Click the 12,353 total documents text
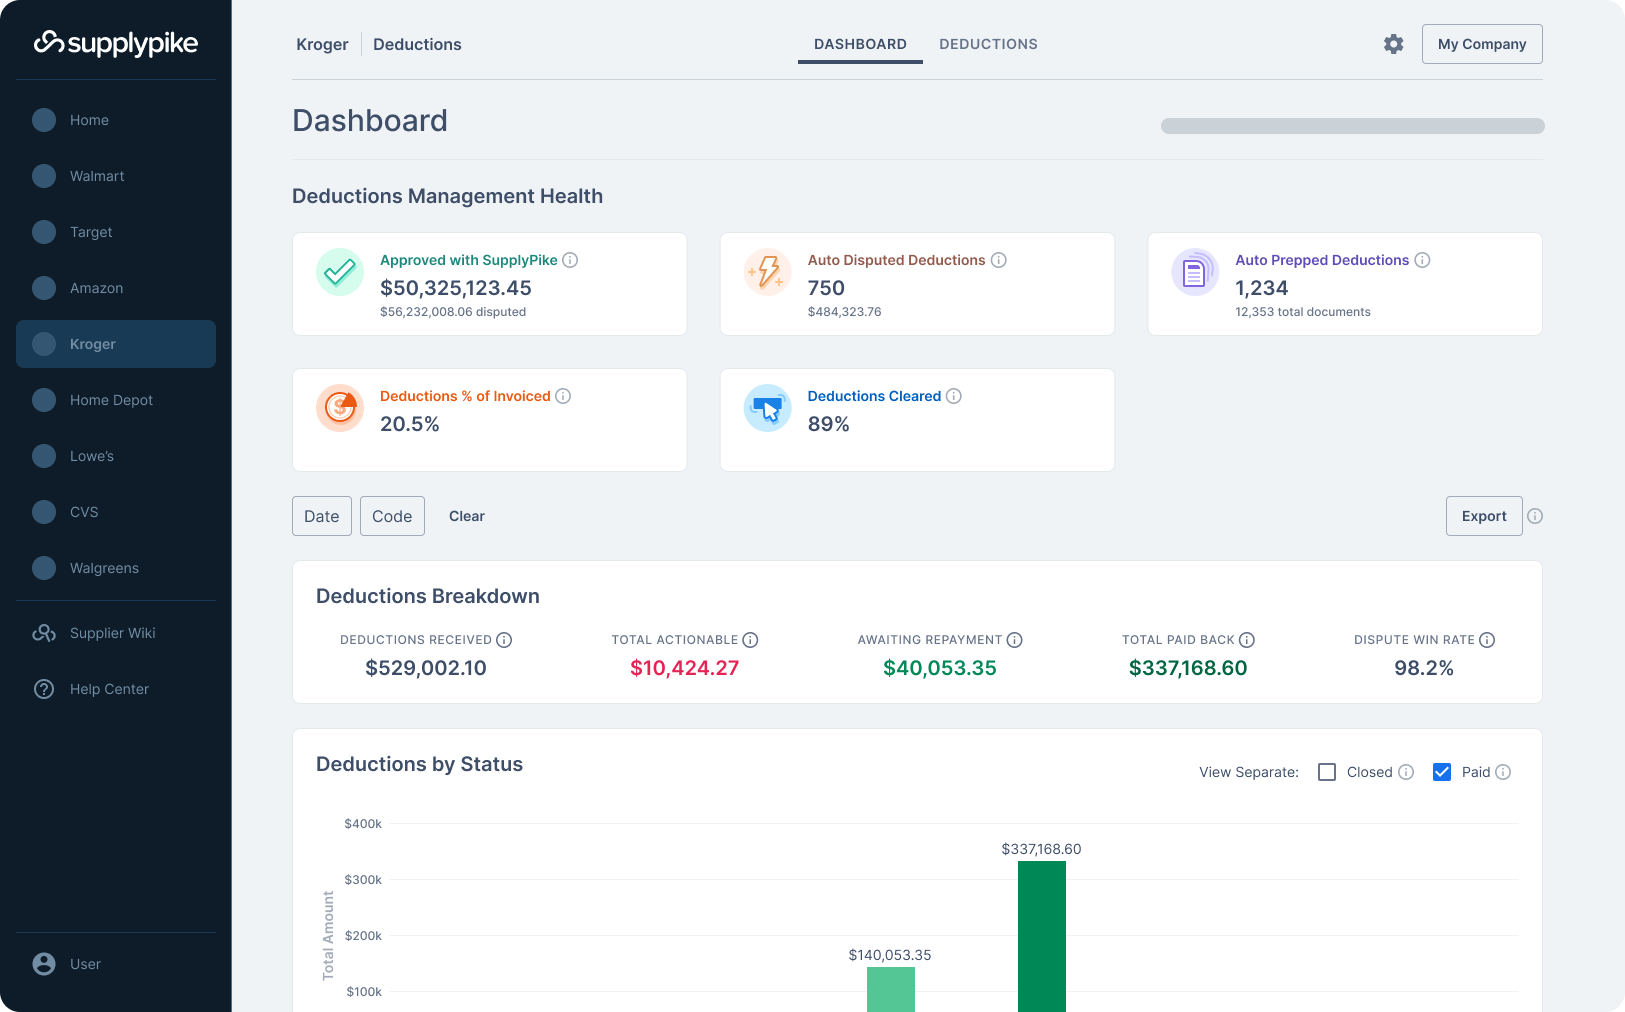 pos(1303,312)
